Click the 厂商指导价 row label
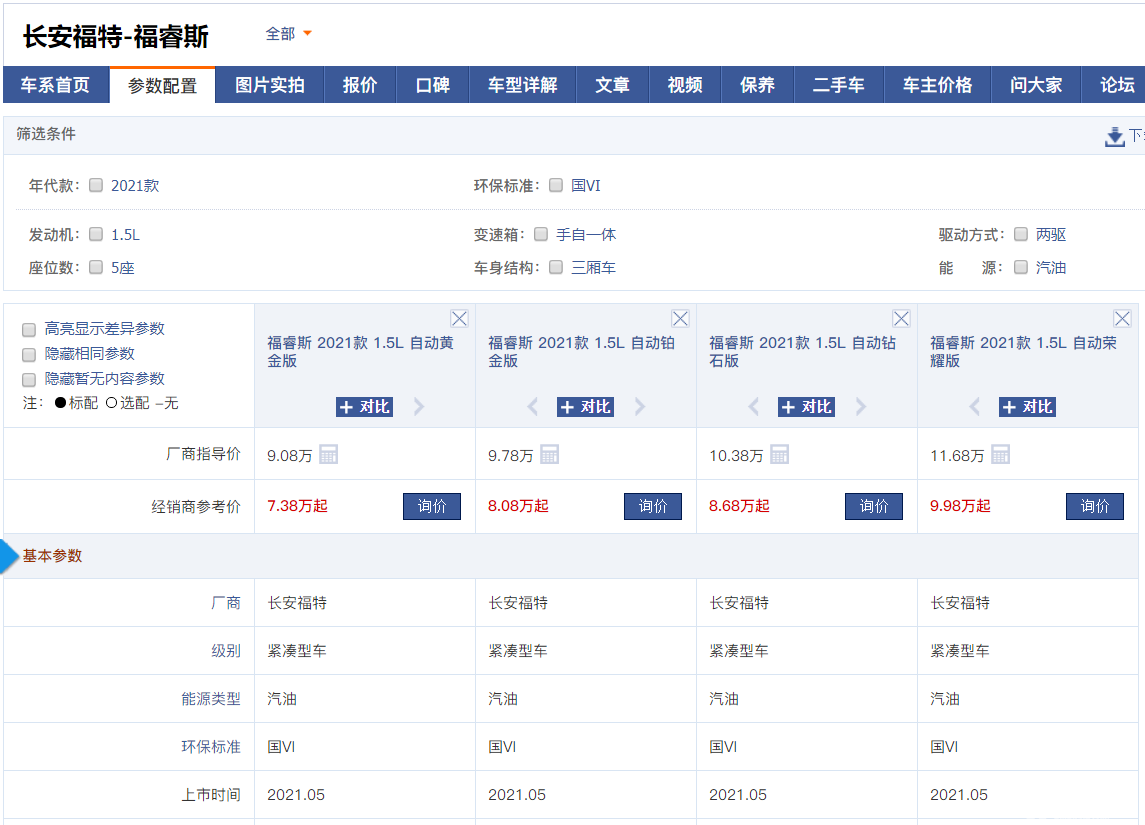Image resolution: width=1145 pixels, height=825 pixels. (x=203, y=454)
